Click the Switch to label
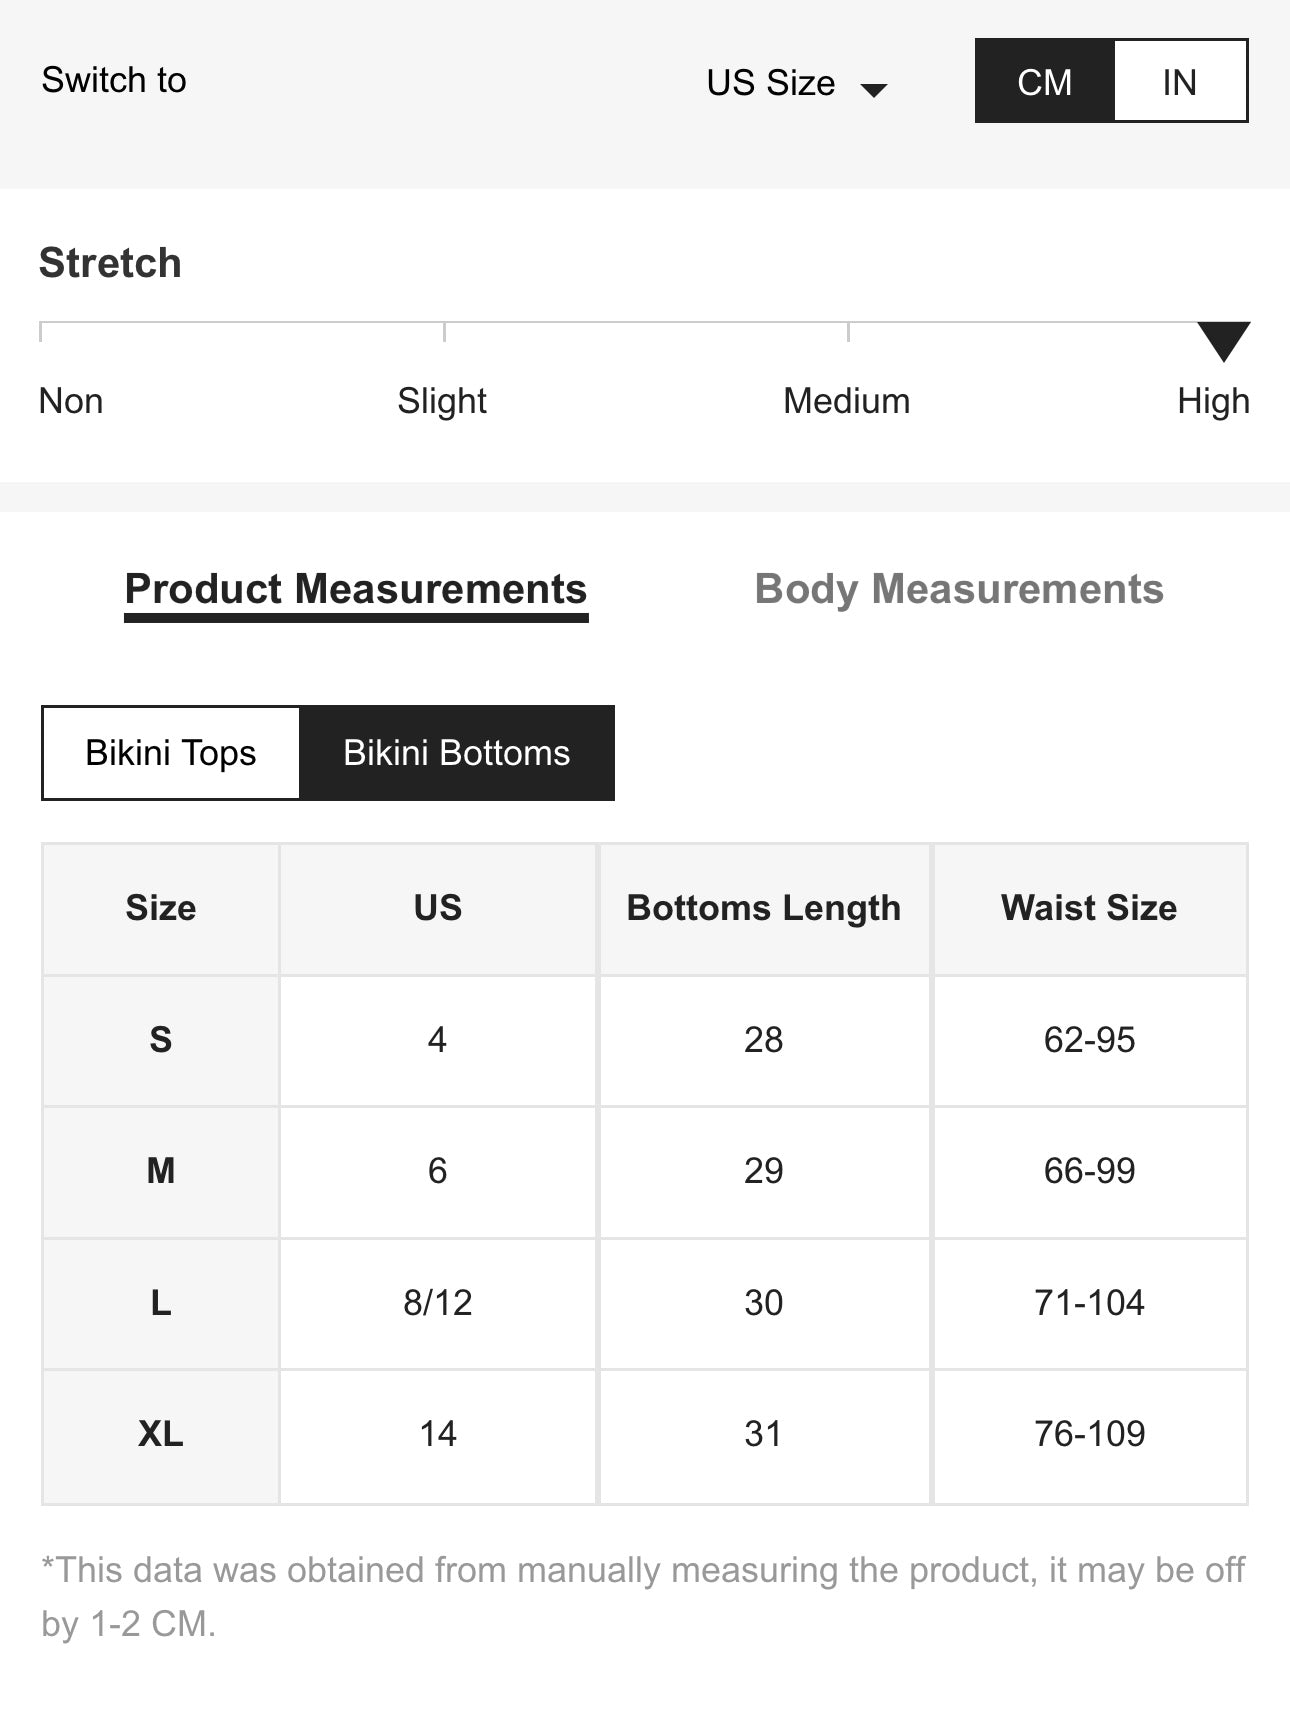 (x=114, y=80)
